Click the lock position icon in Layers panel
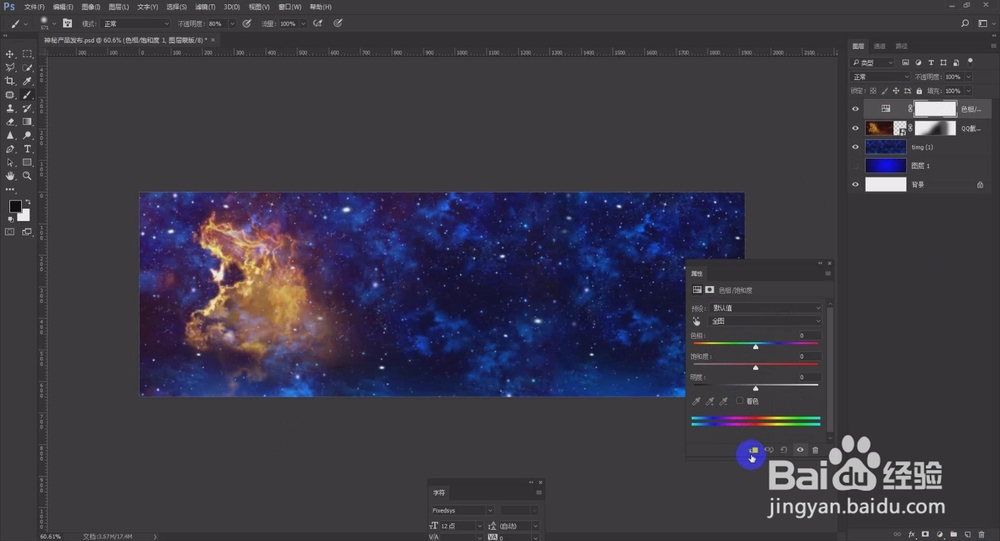Viewport: 1000px width, 541px height. pyautogui.click(x=895, y=91)
